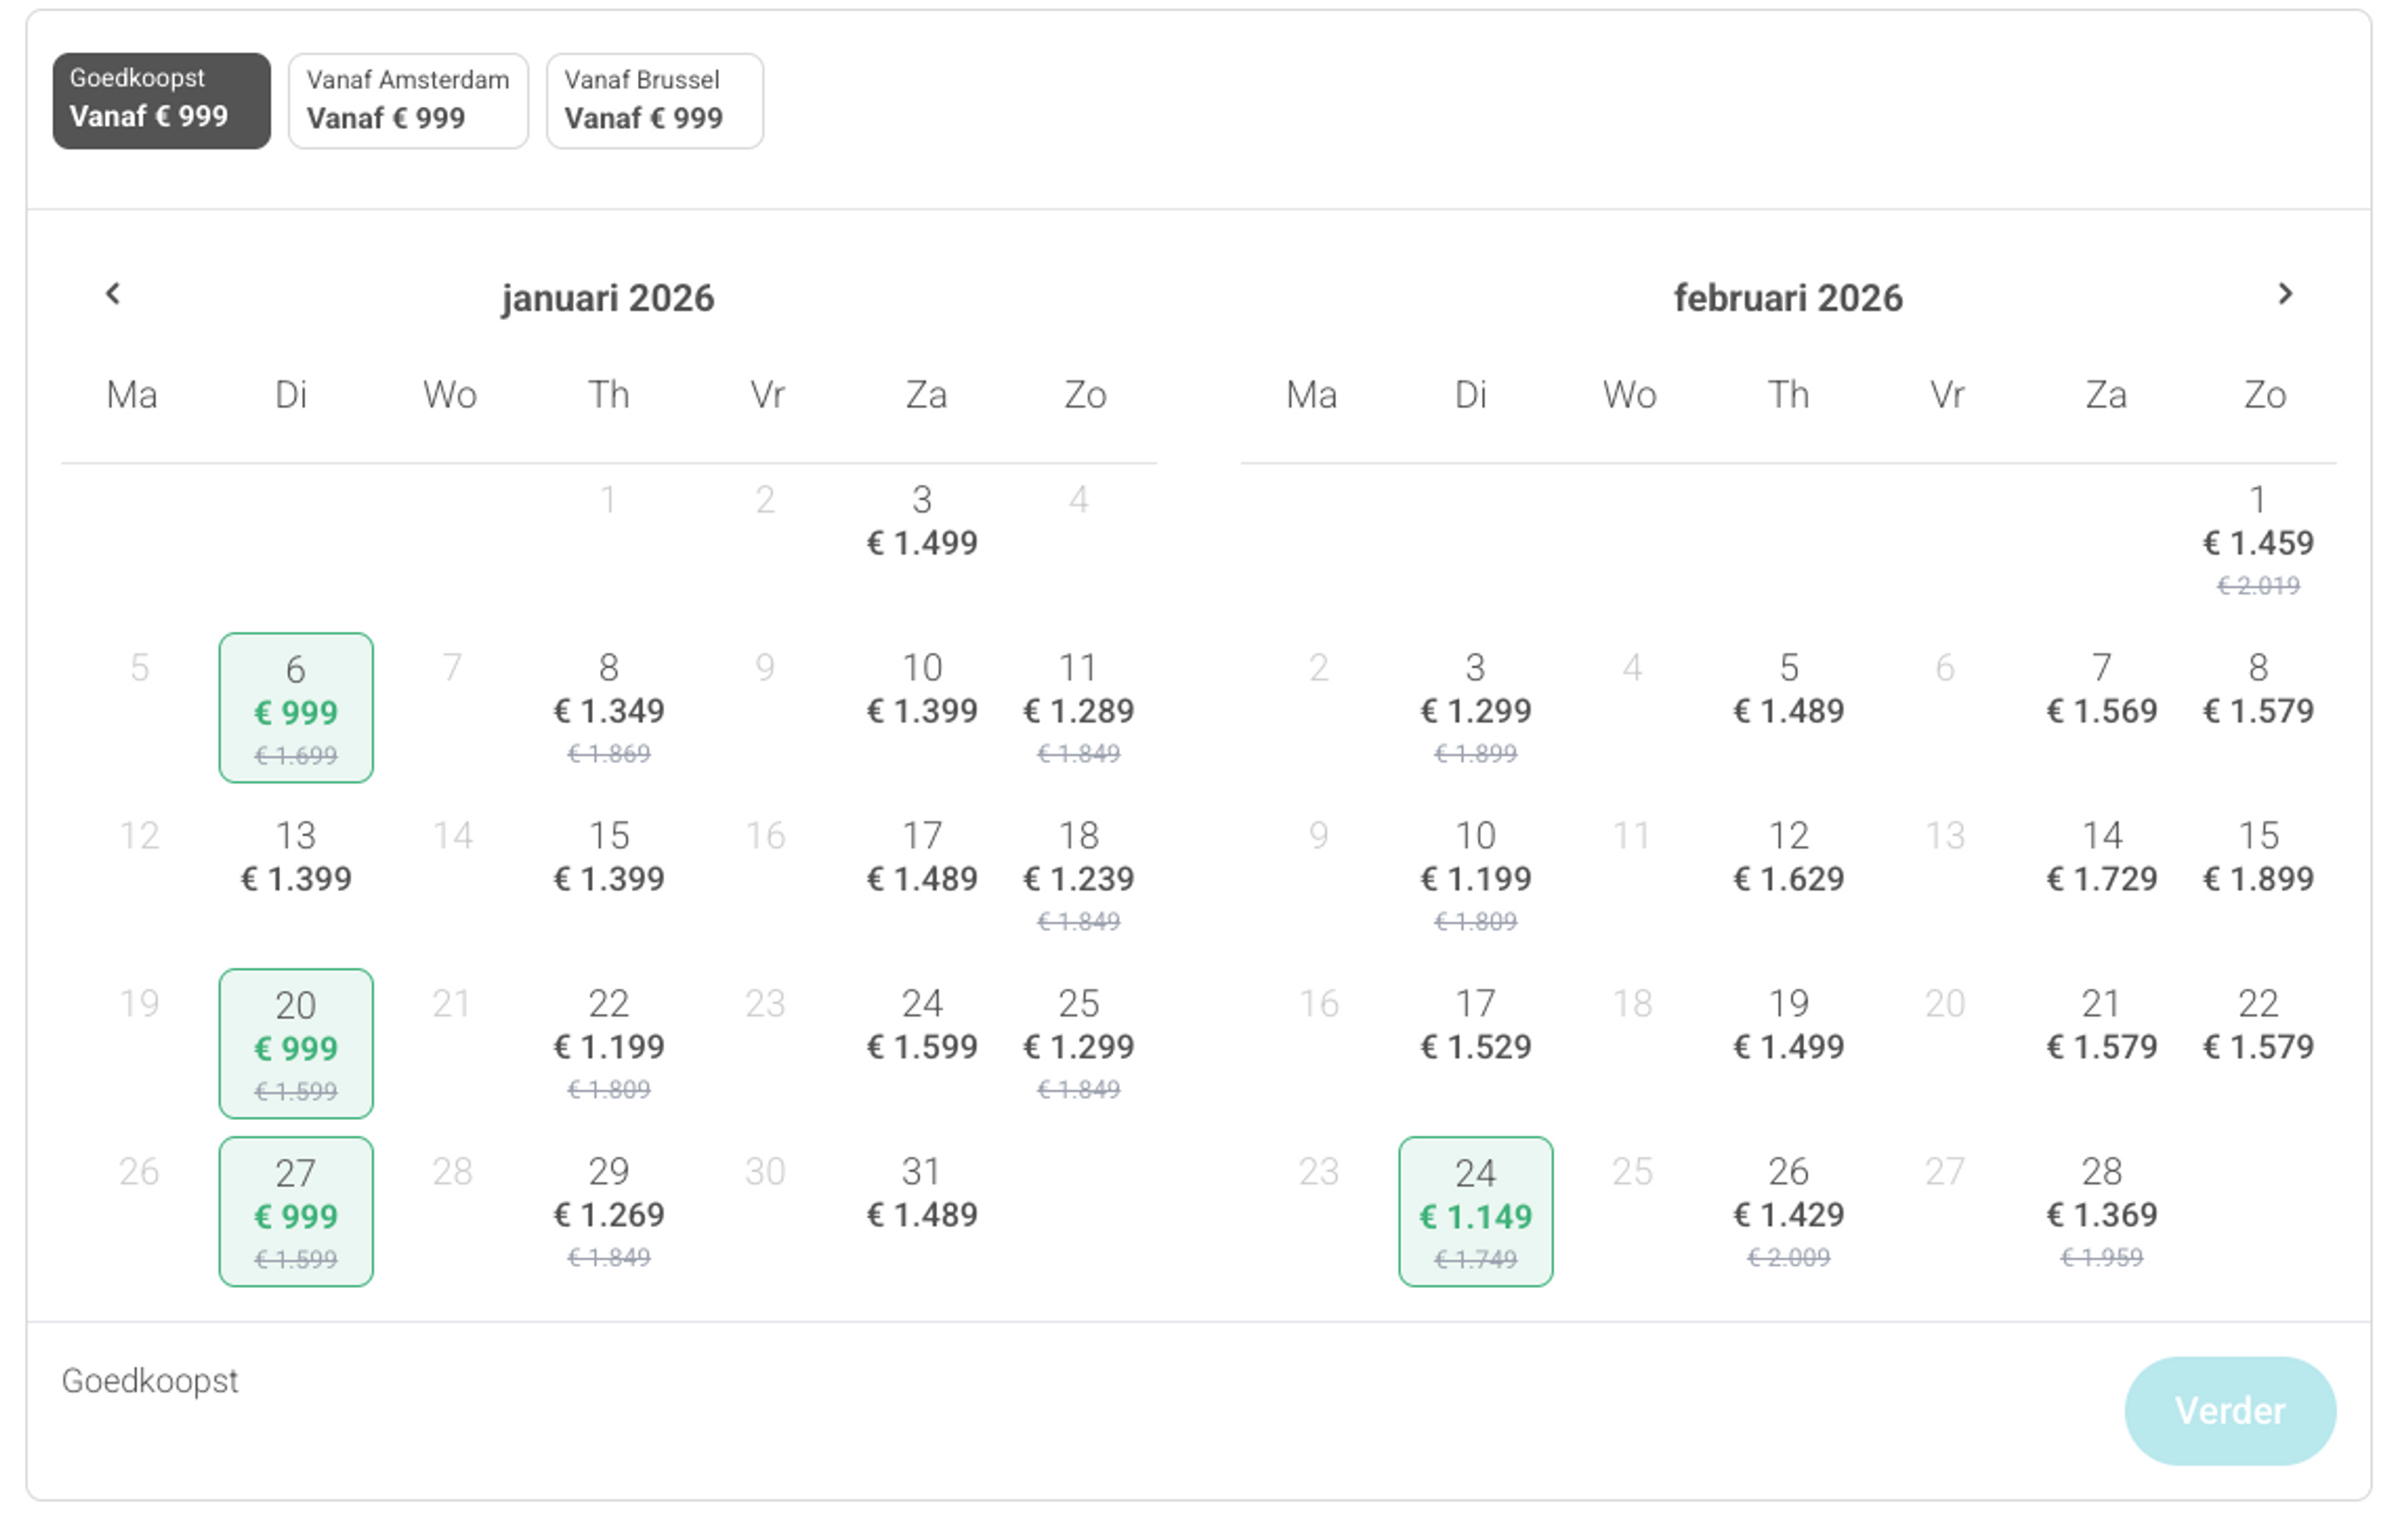Viewport: 2408px width, 1522px height.
Task: Choose 1 februari priced € 1.459
Action: point(2258,540)
